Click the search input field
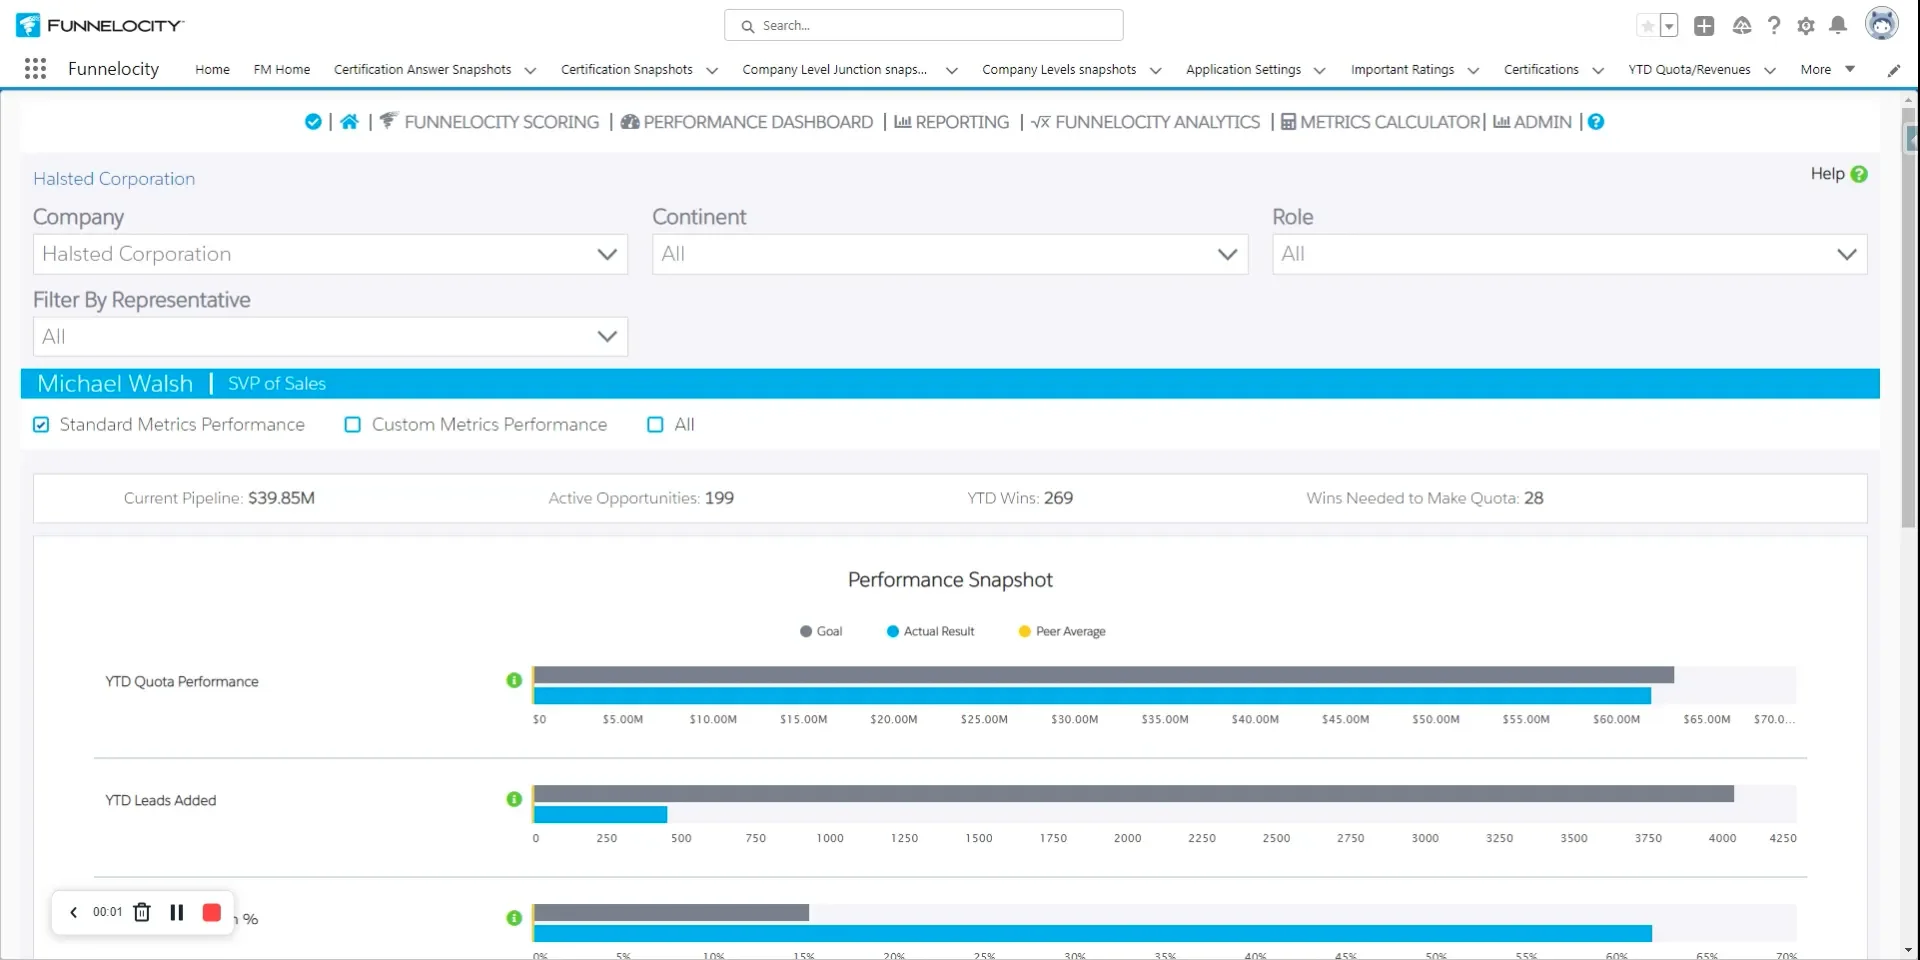The width and height of the screenshot is (1920, 960). click(x=924, y=25)
